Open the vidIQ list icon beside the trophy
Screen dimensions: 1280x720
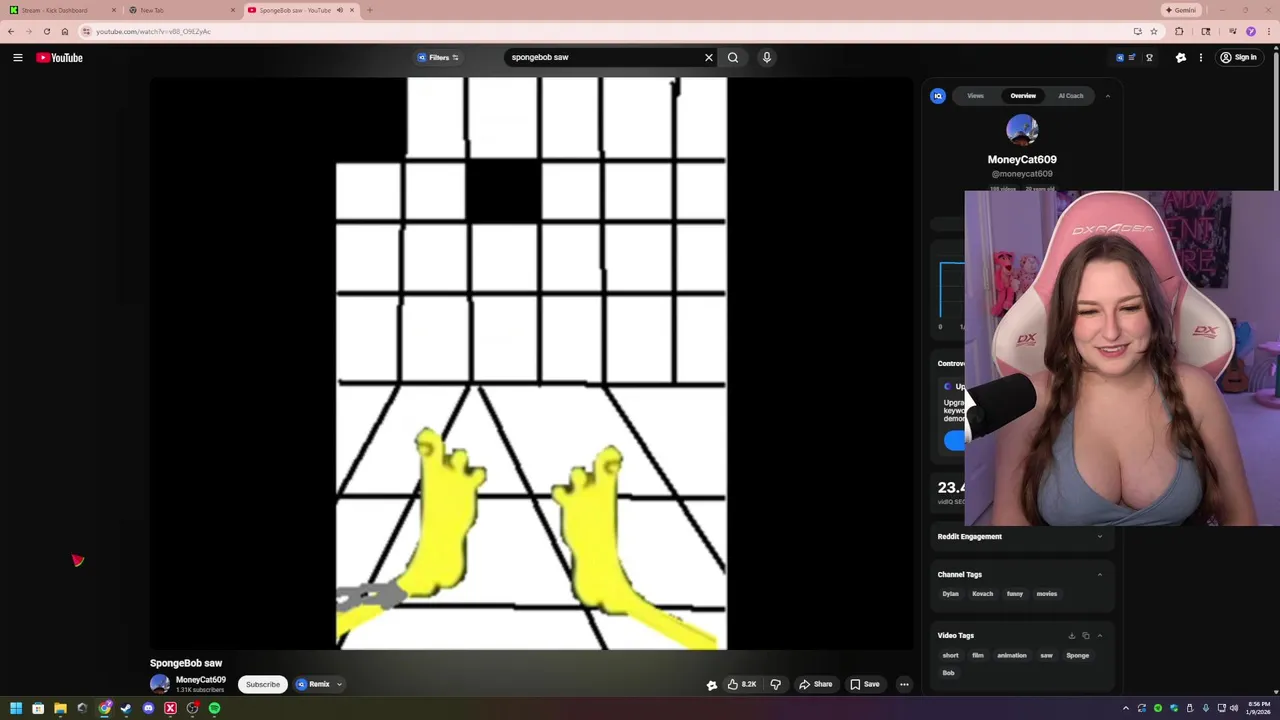point(1132,58)
